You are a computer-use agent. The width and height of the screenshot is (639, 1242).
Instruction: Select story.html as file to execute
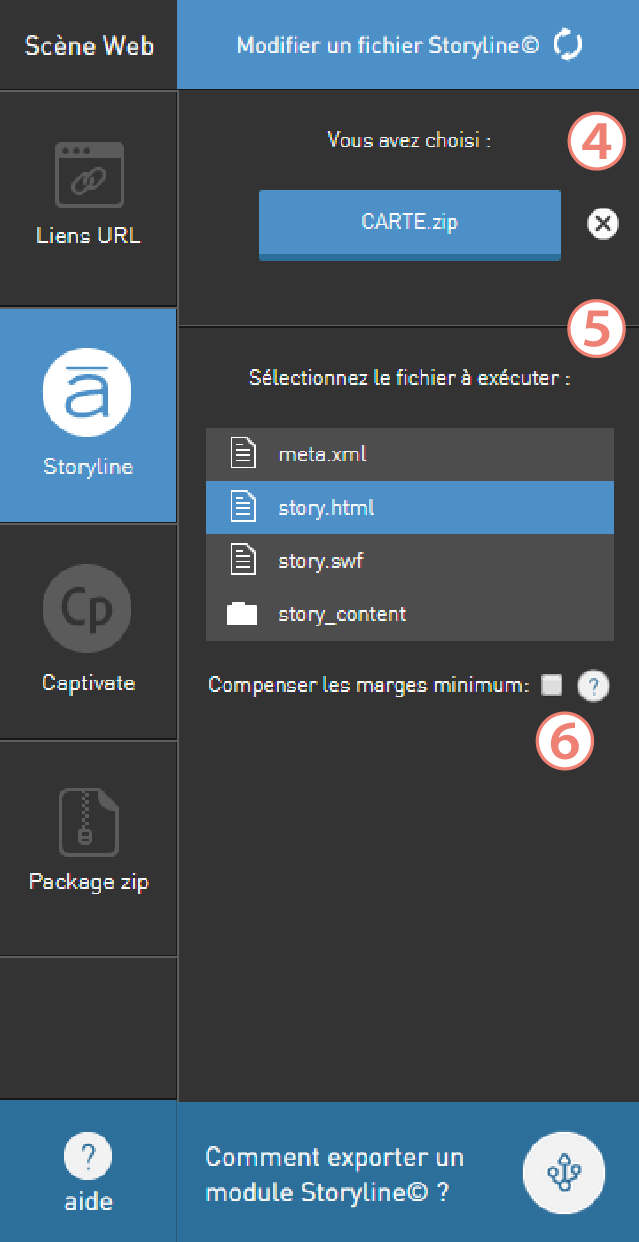click(x=410, y=508)
